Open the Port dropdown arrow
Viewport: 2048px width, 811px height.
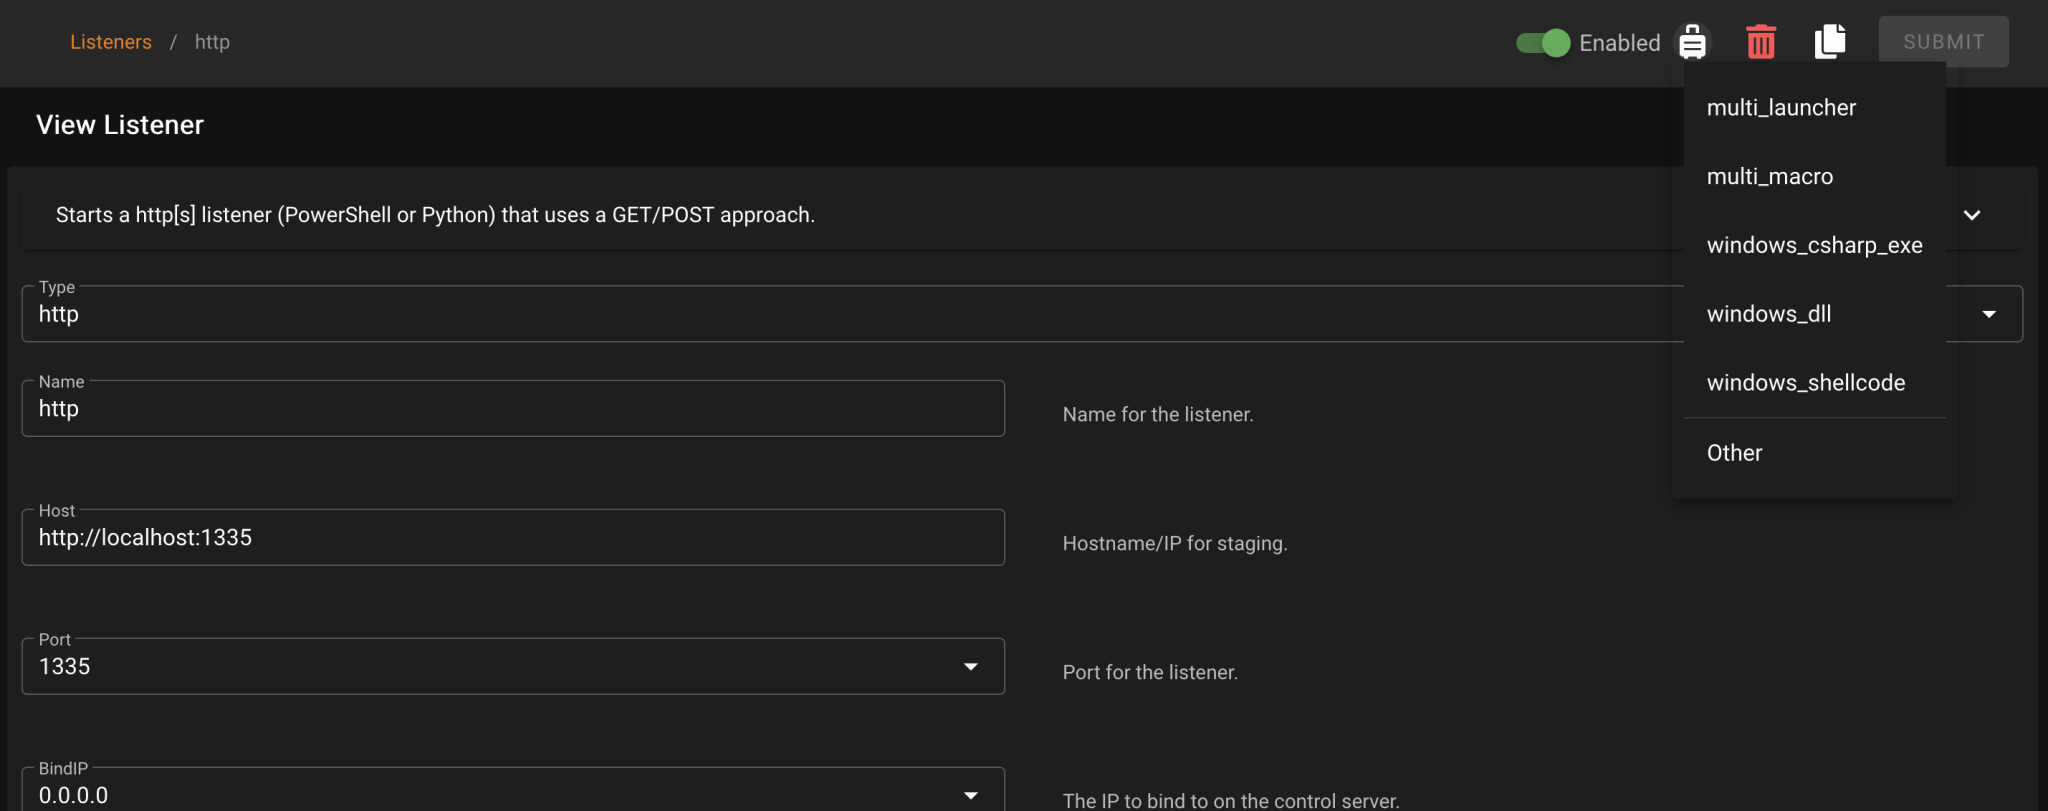(970, 667)
